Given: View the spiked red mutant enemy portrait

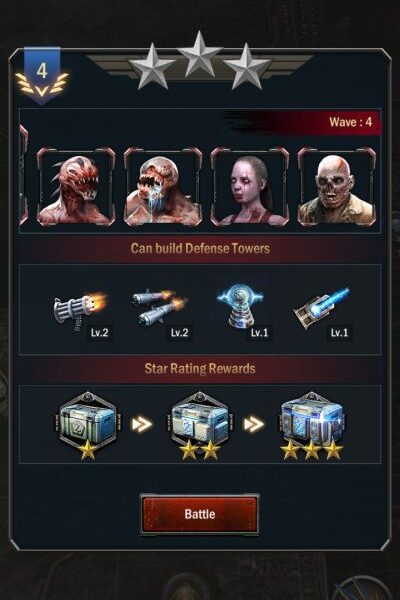Looking at the screenshot, I should (x=75, y=186).
